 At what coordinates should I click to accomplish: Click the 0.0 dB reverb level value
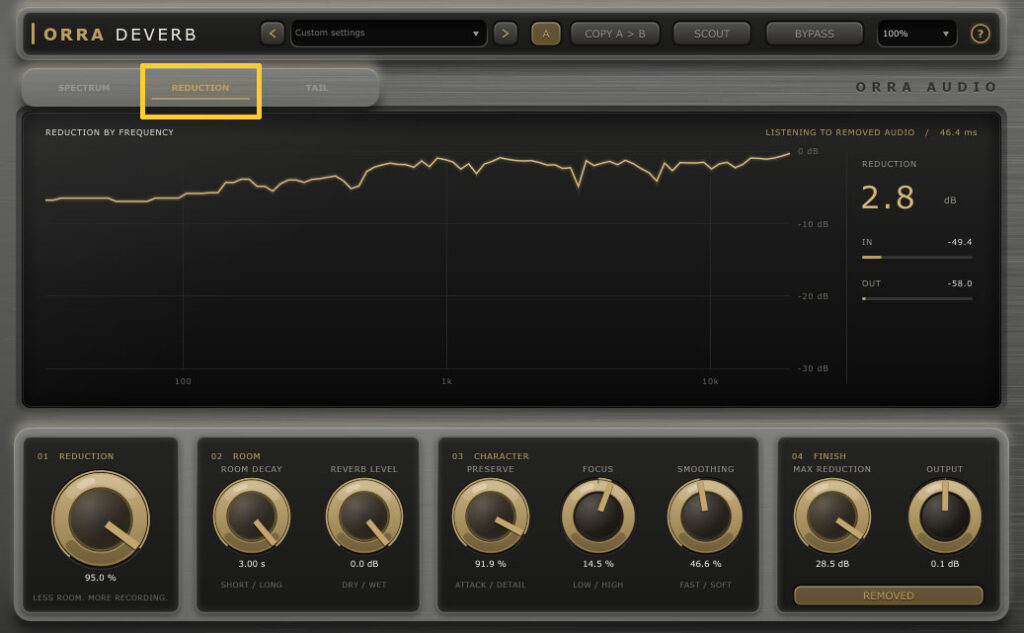point(364,564)
